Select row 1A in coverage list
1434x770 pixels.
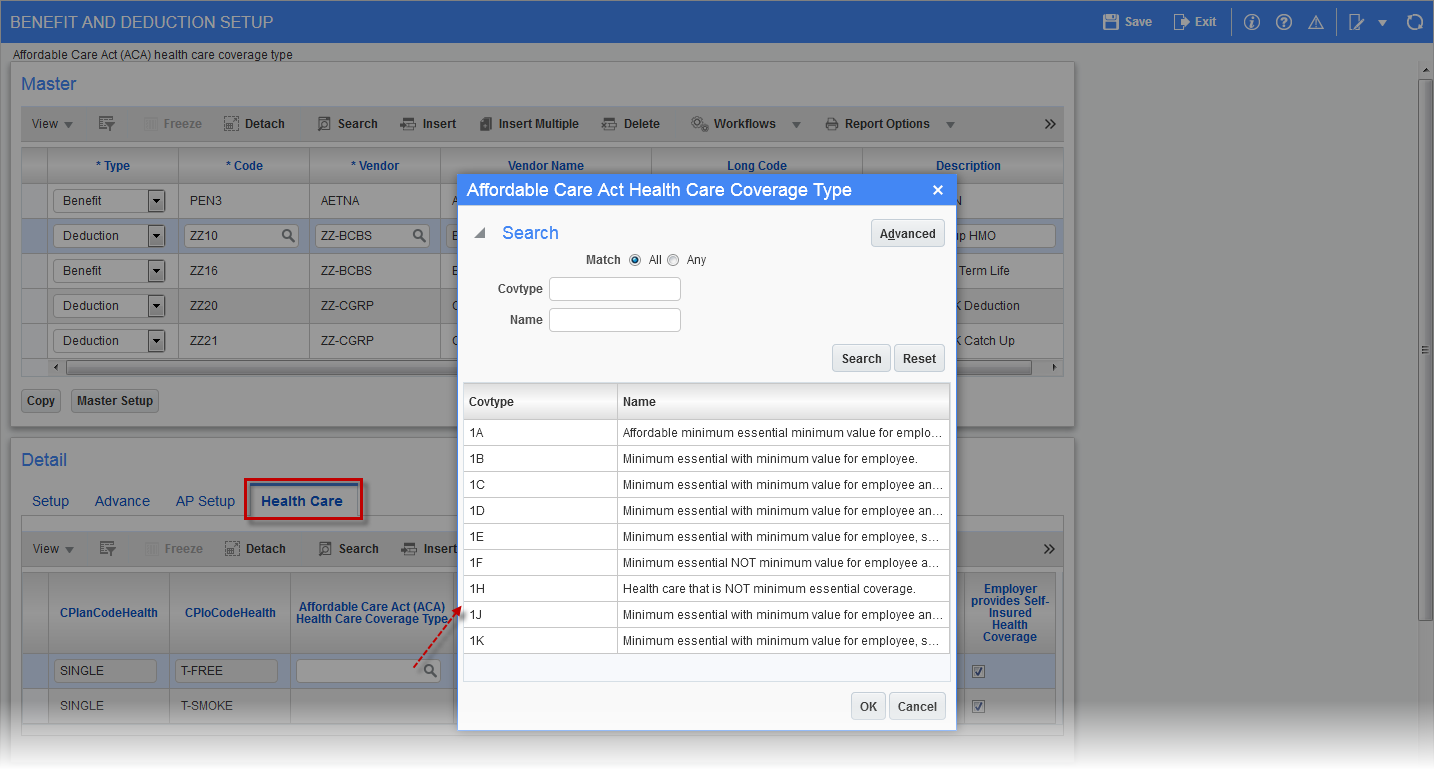[706, 433]
